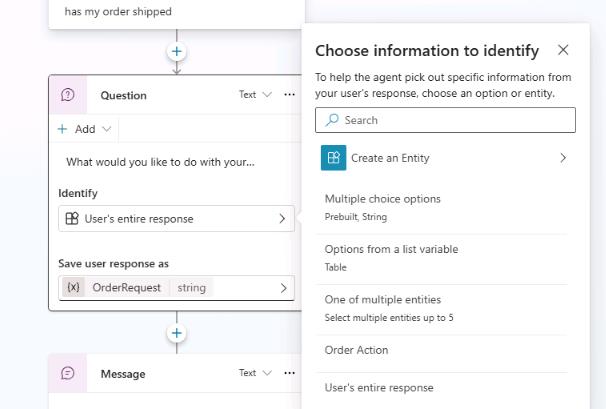The image size is (606, 409).
Task: Open the Identify entity selector
Action: point(176,218)
